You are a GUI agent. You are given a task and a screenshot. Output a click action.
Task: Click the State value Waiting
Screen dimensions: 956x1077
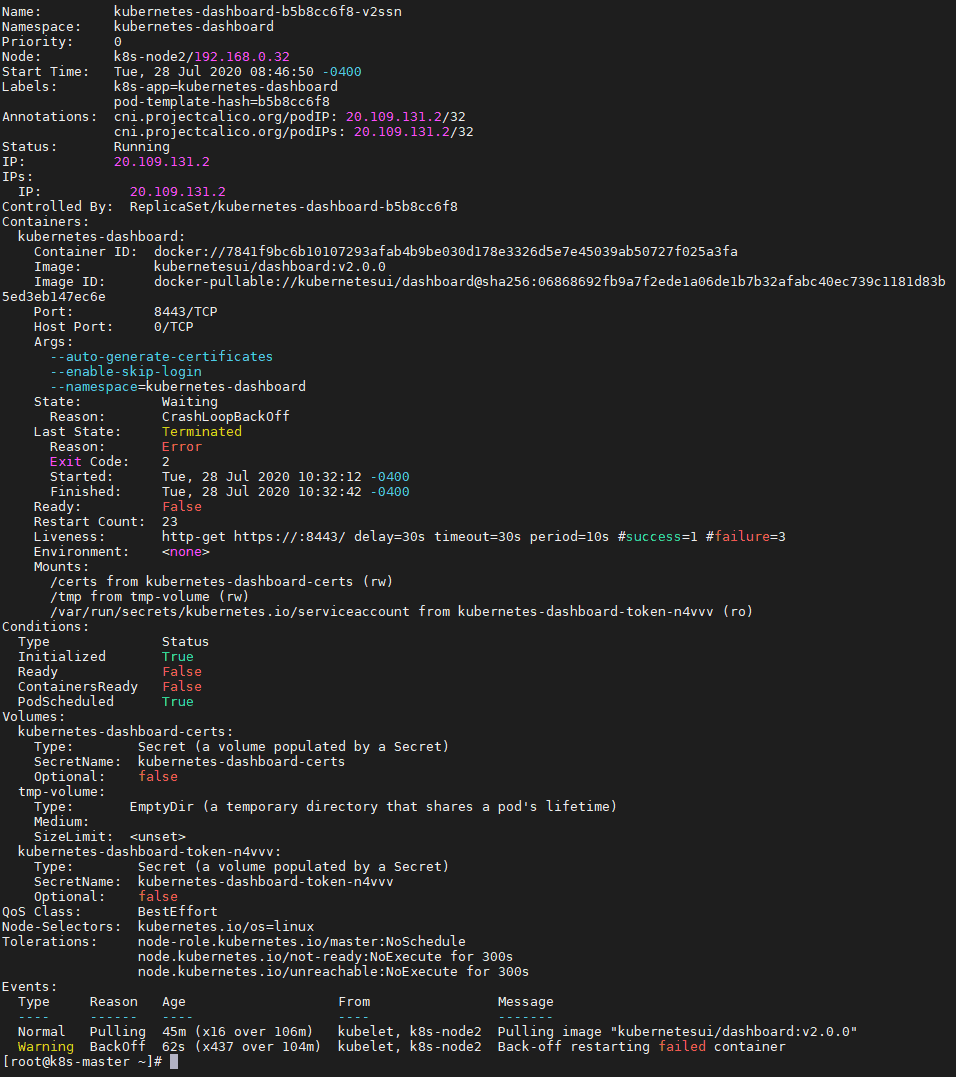pyautogui.click(x=190, y=401)
